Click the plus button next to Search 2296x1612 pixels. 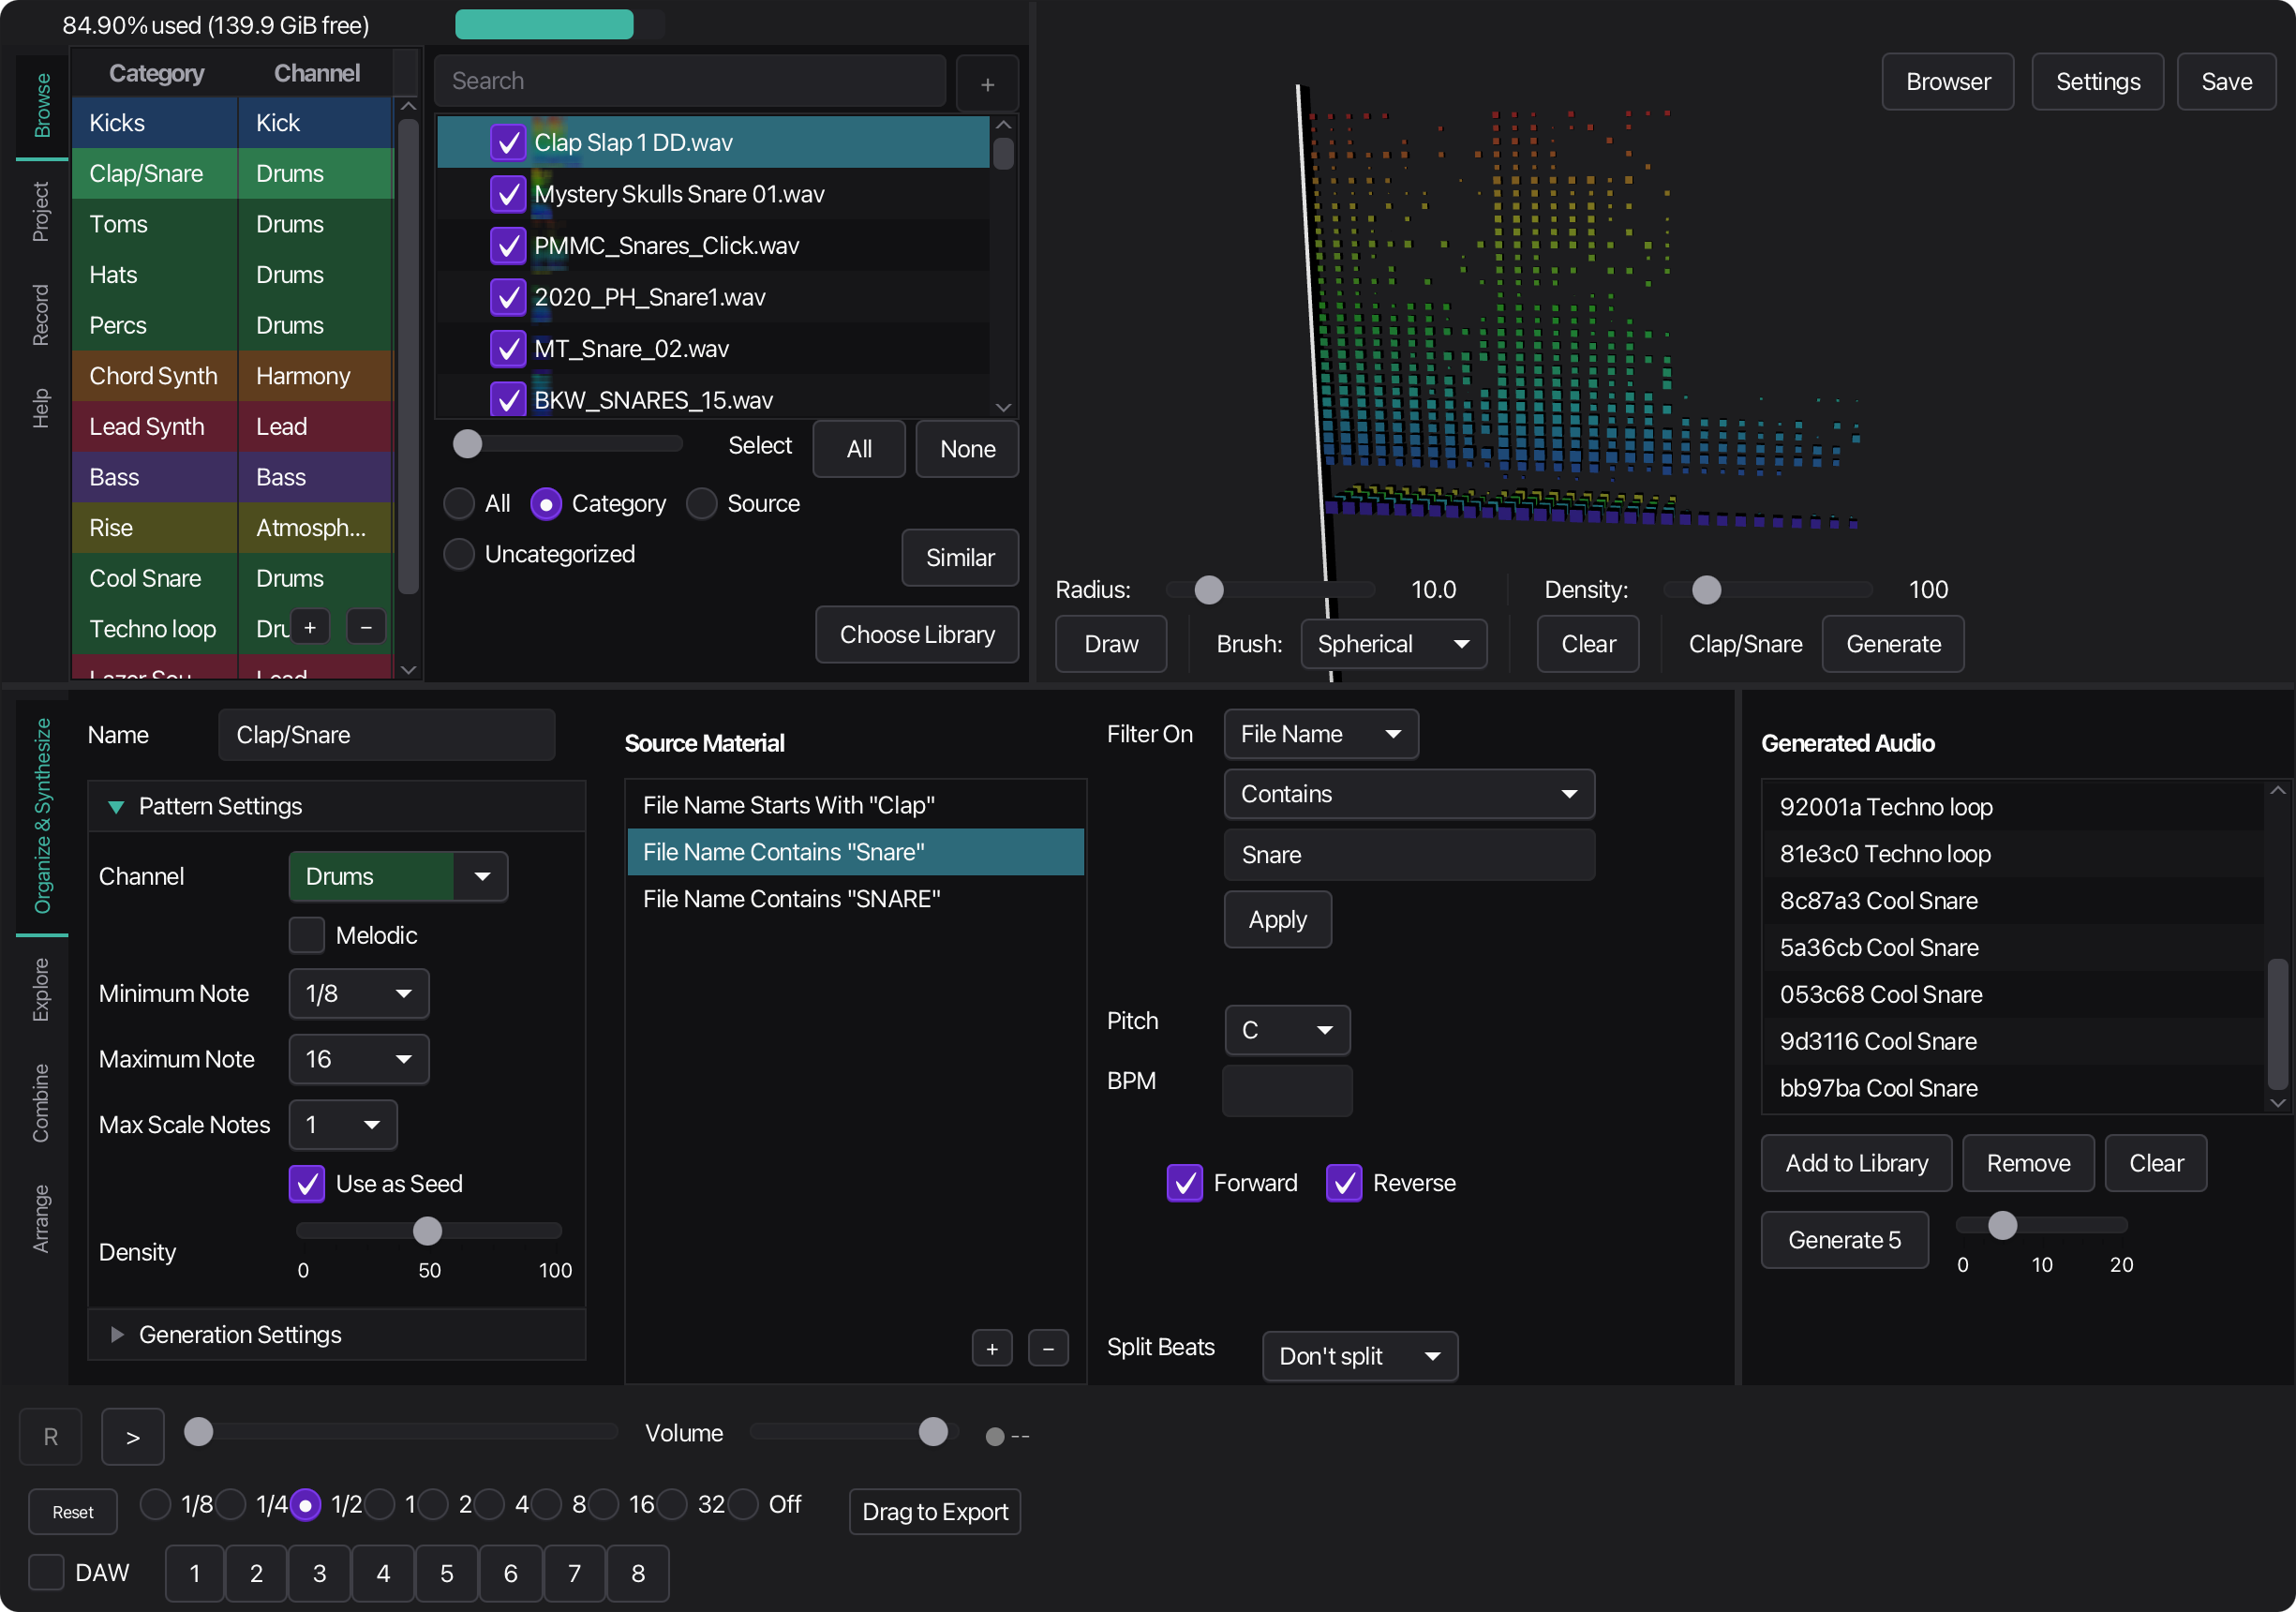point(986,84)
